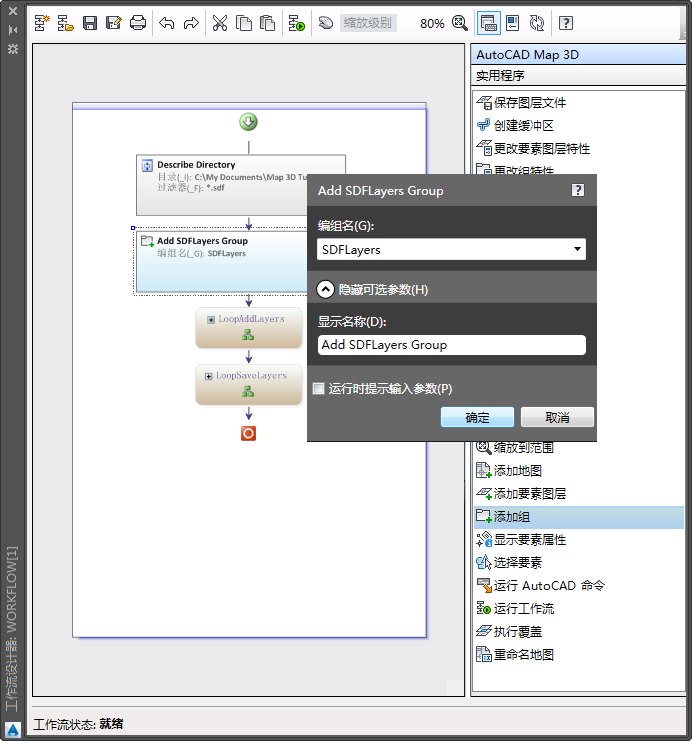Click the Save As icon with pencil
Screen dimensions: 692x741
(x=113, y=23)
